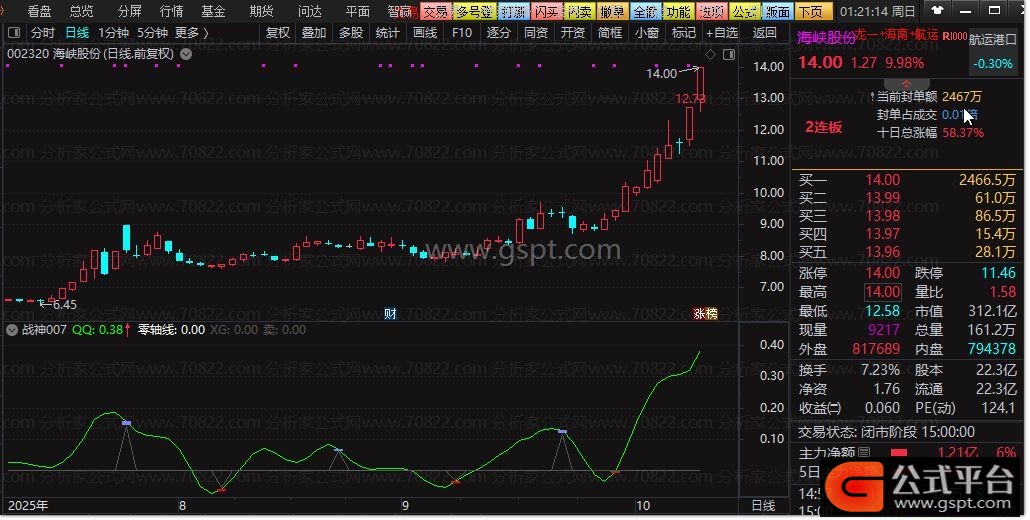Open the 基金 menu
Viewport: 1030px width, 520px height.
[213, 11]
